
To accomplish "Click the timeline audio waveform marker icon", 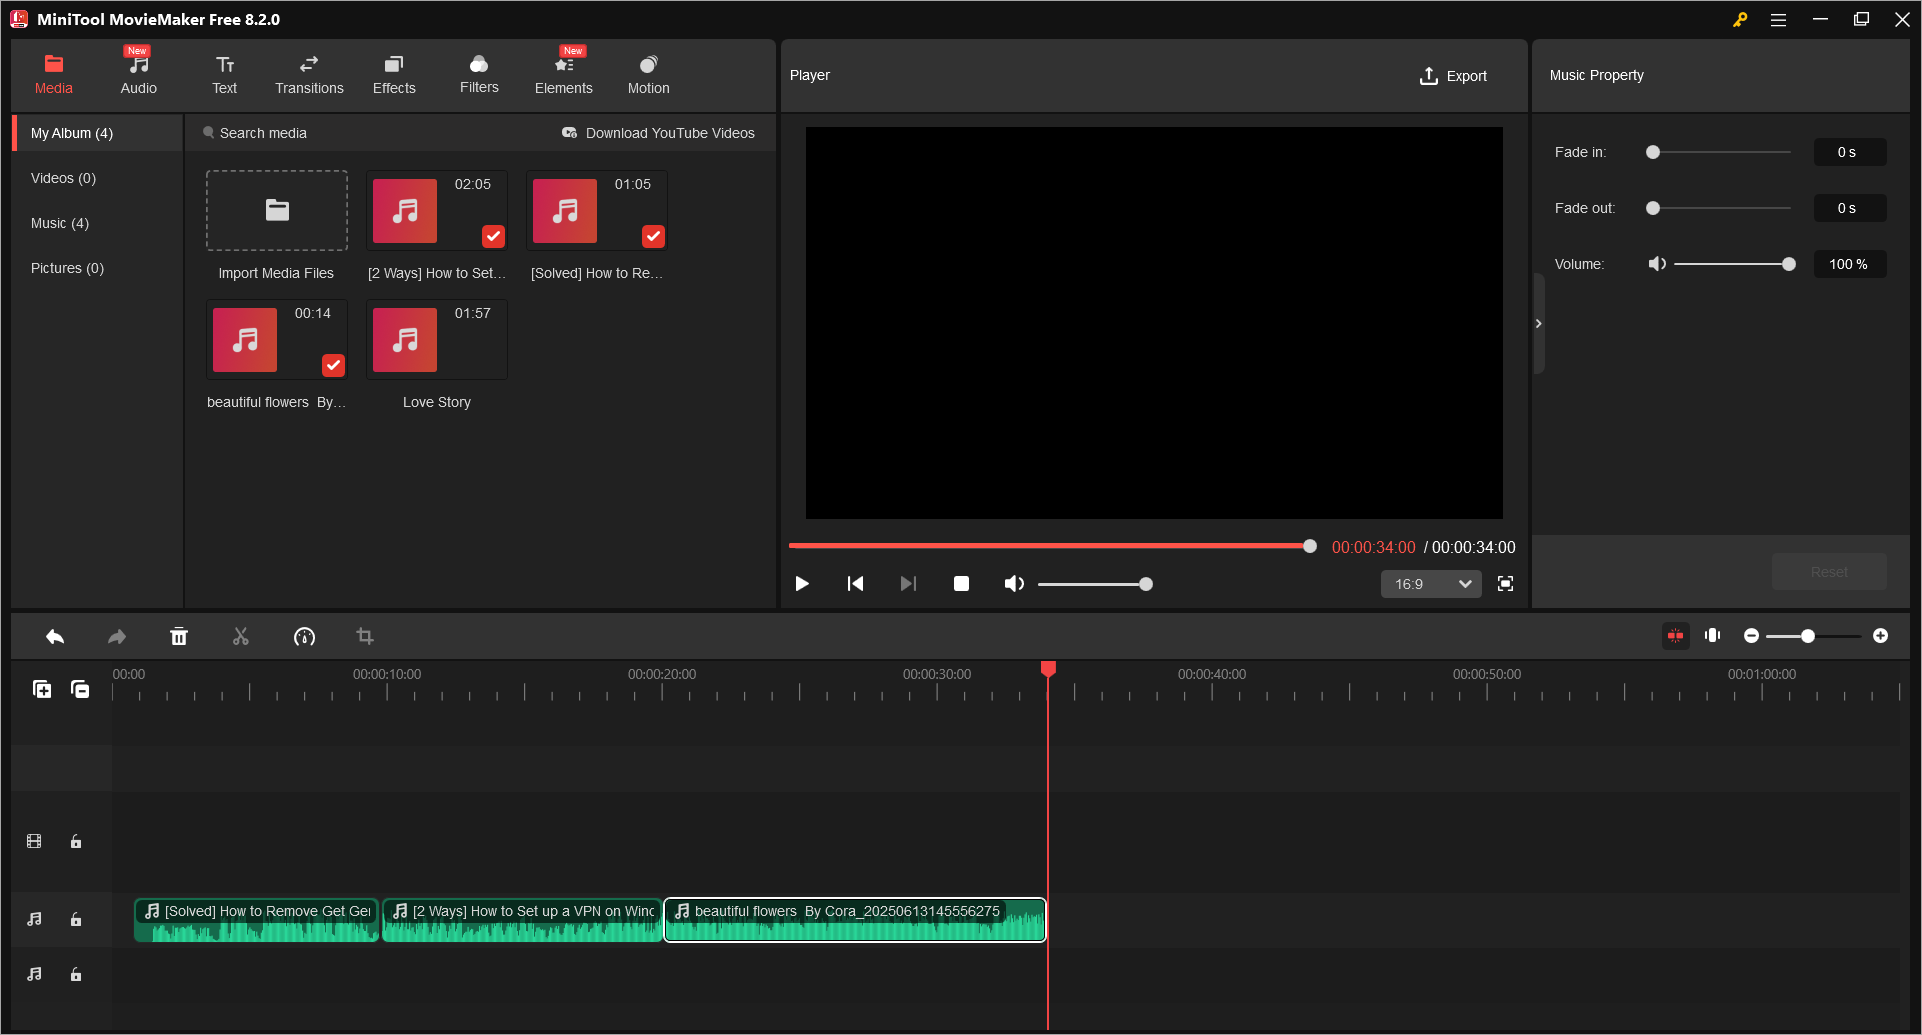I will click(x=1713, y=636).
